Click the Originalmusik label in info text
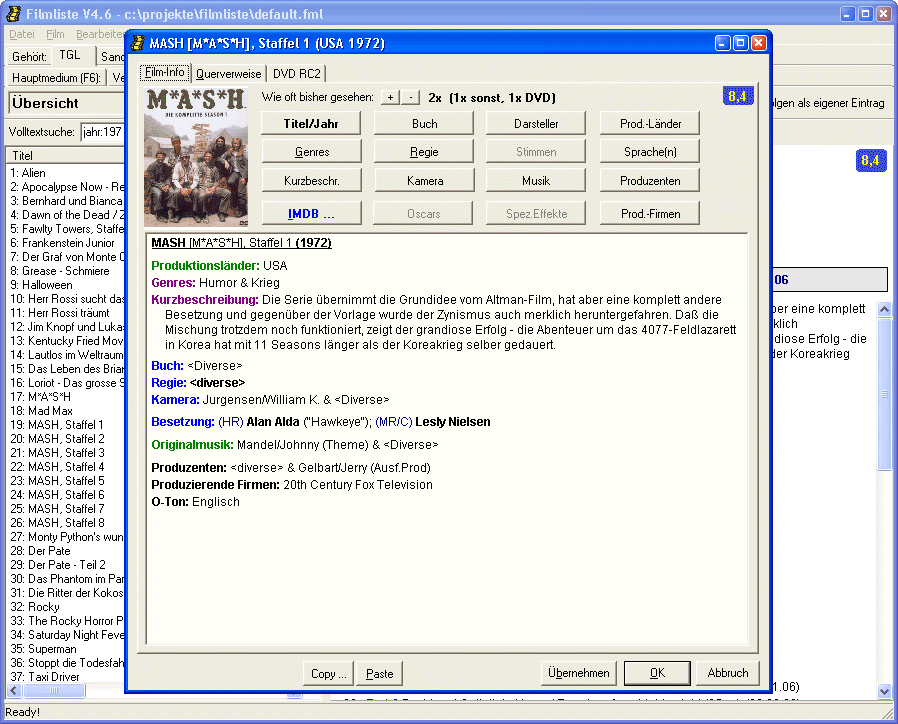 [x=192, y=445]
